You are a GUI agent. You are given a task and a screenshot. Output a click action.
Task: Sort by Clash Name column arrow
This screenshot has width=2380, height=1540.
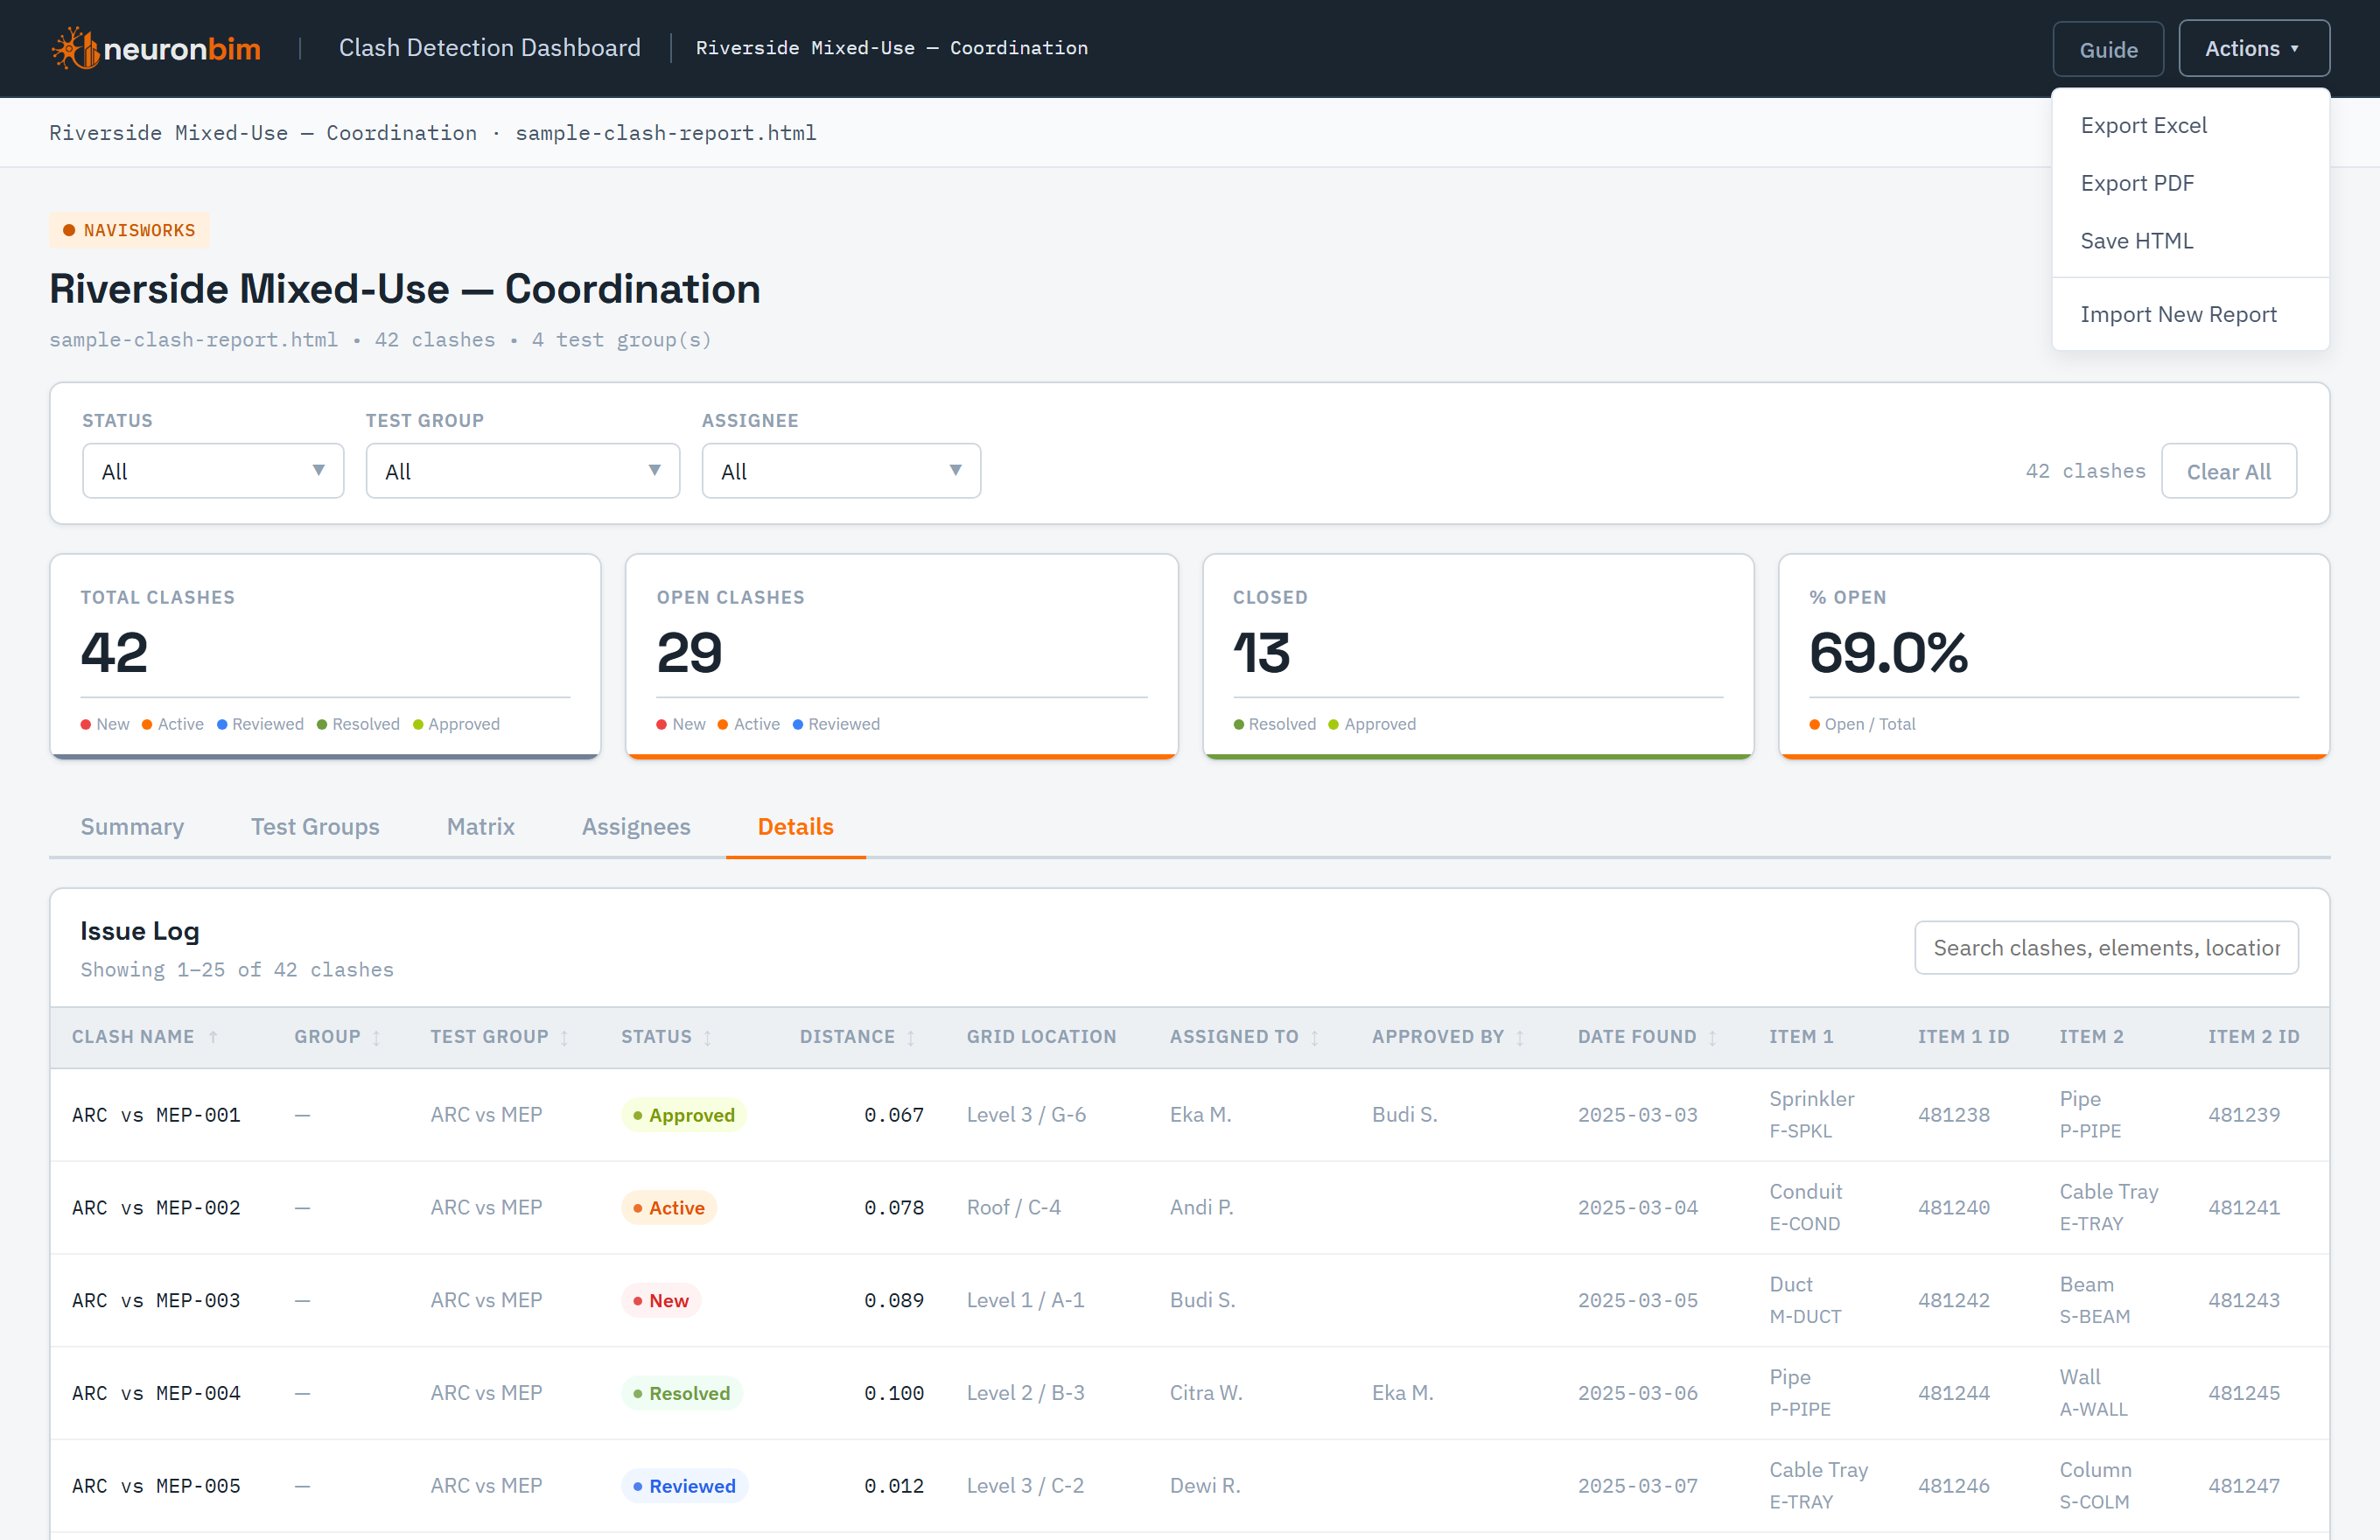click(x=213, y=1037)
